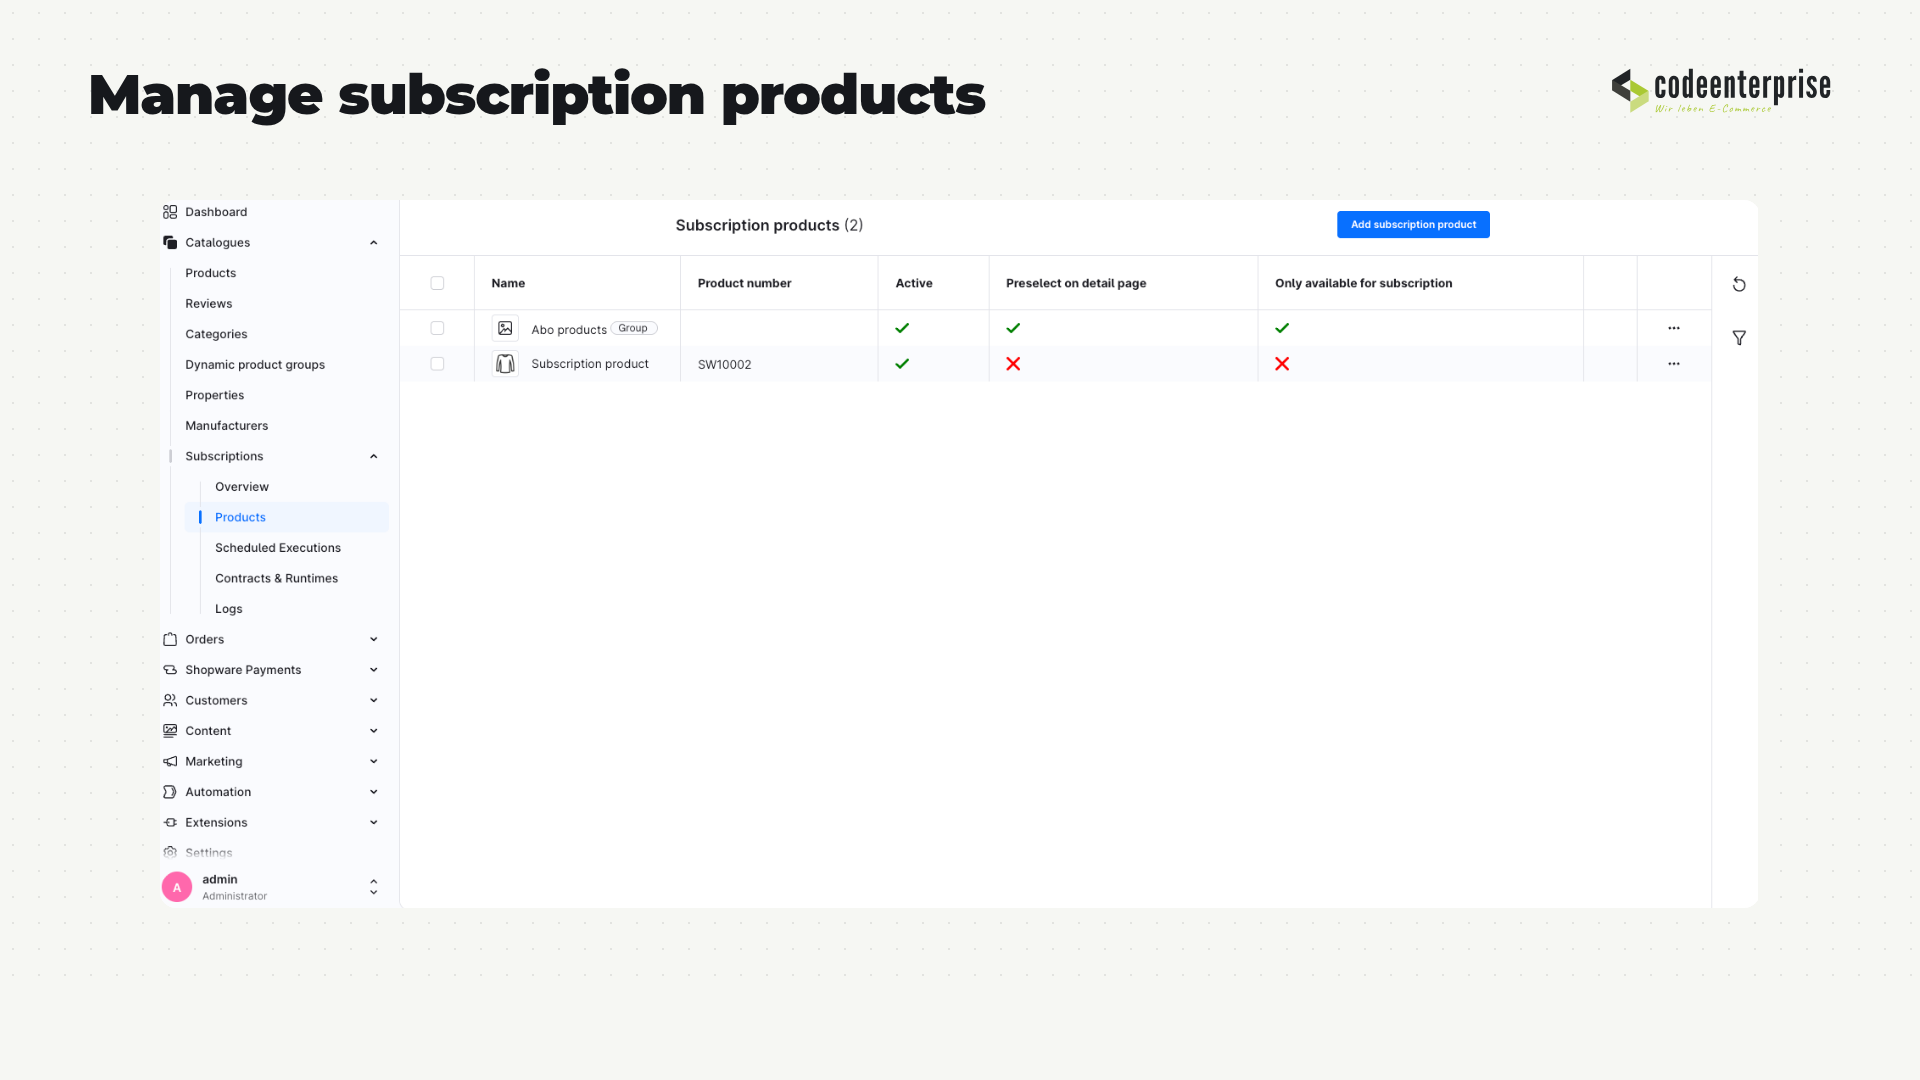Open actions menu for Abo products row
Image resolution: width=1920 pixels, height=1080 pixels.
pyautogui.click(x=1674, y=328)
